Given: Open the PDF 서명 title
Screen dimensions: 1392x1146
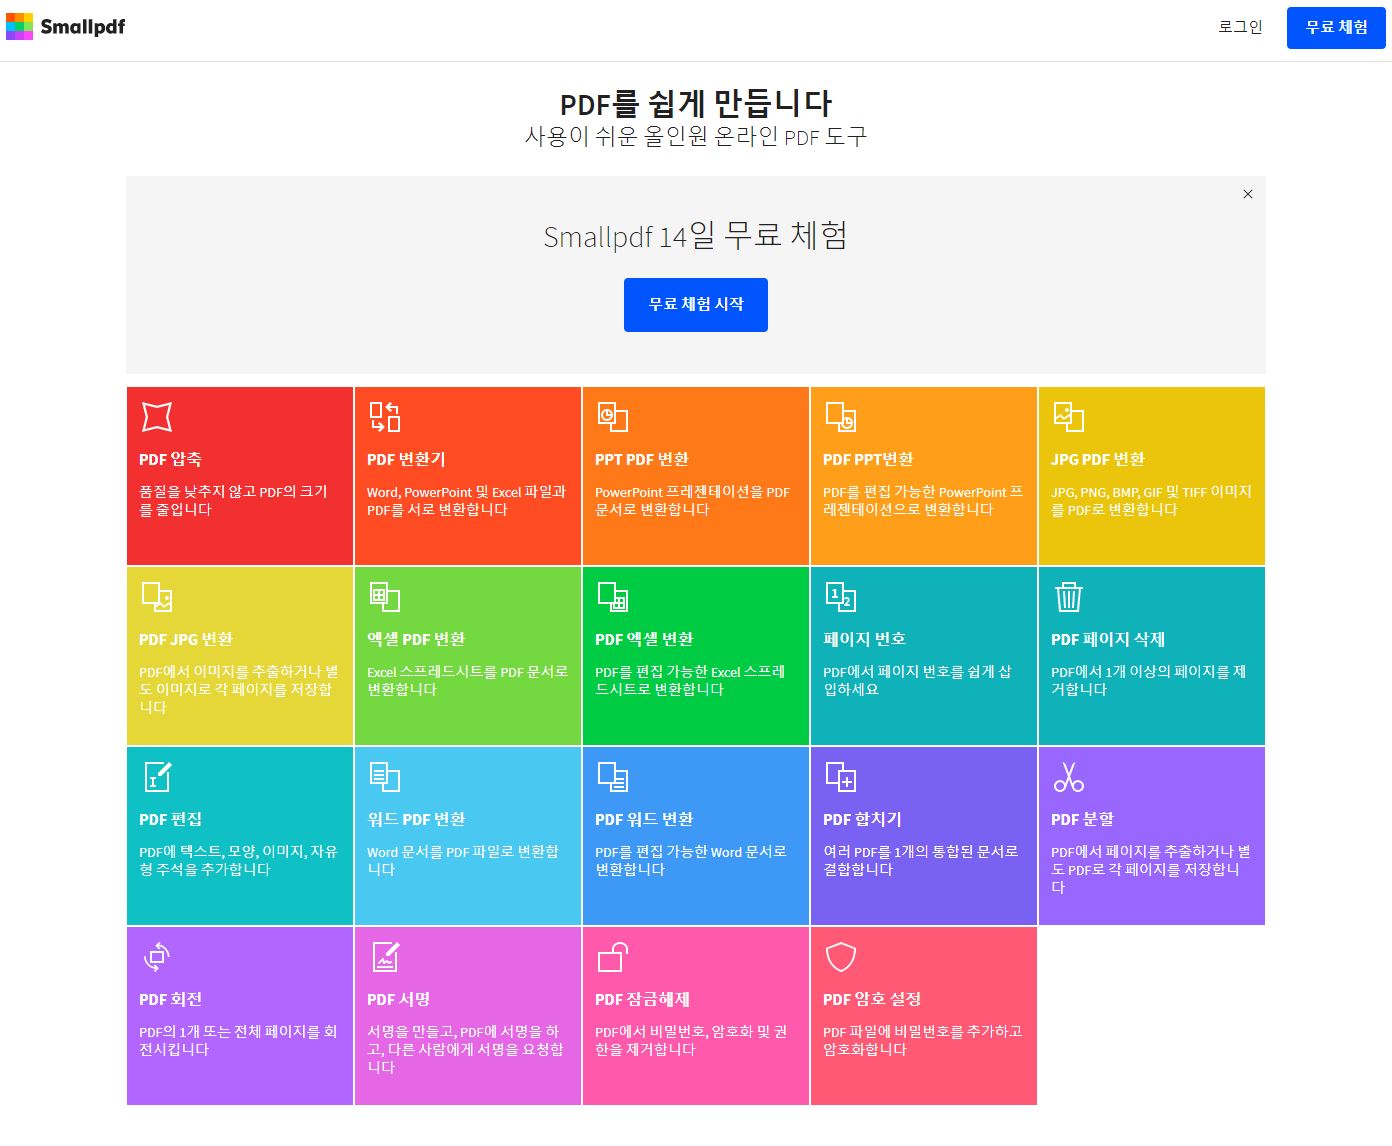Looking at the screenshot, I should click(x=398, y=999).
